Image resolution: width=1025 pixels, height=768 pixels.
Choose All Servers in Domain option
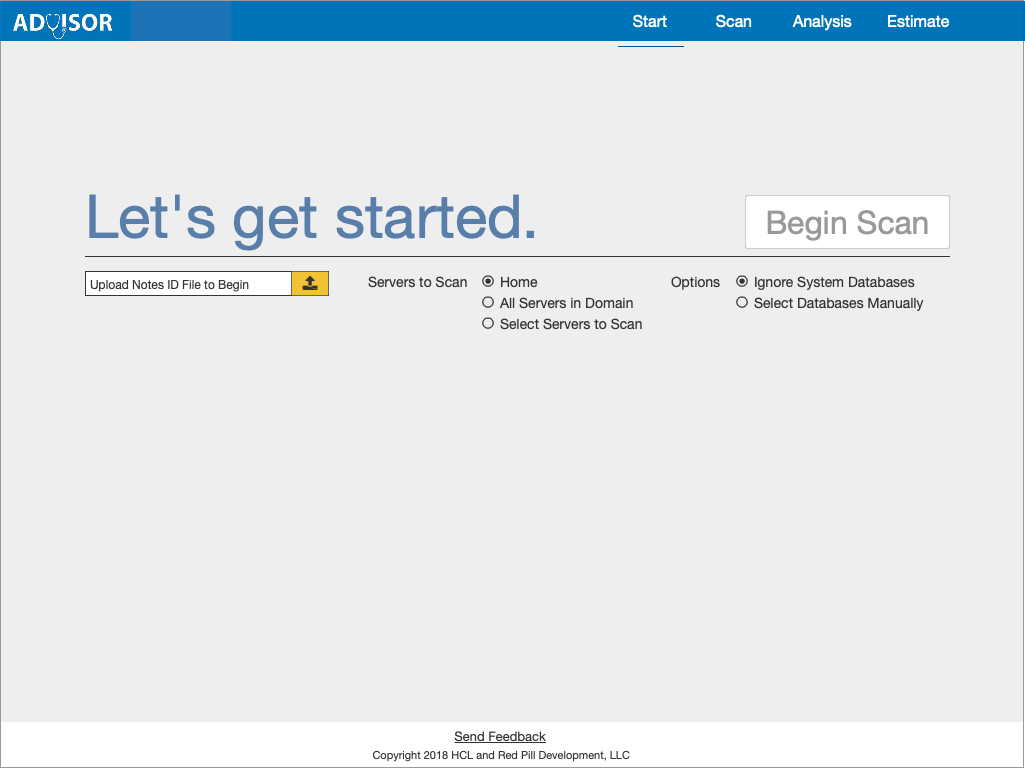click(488, 303)
